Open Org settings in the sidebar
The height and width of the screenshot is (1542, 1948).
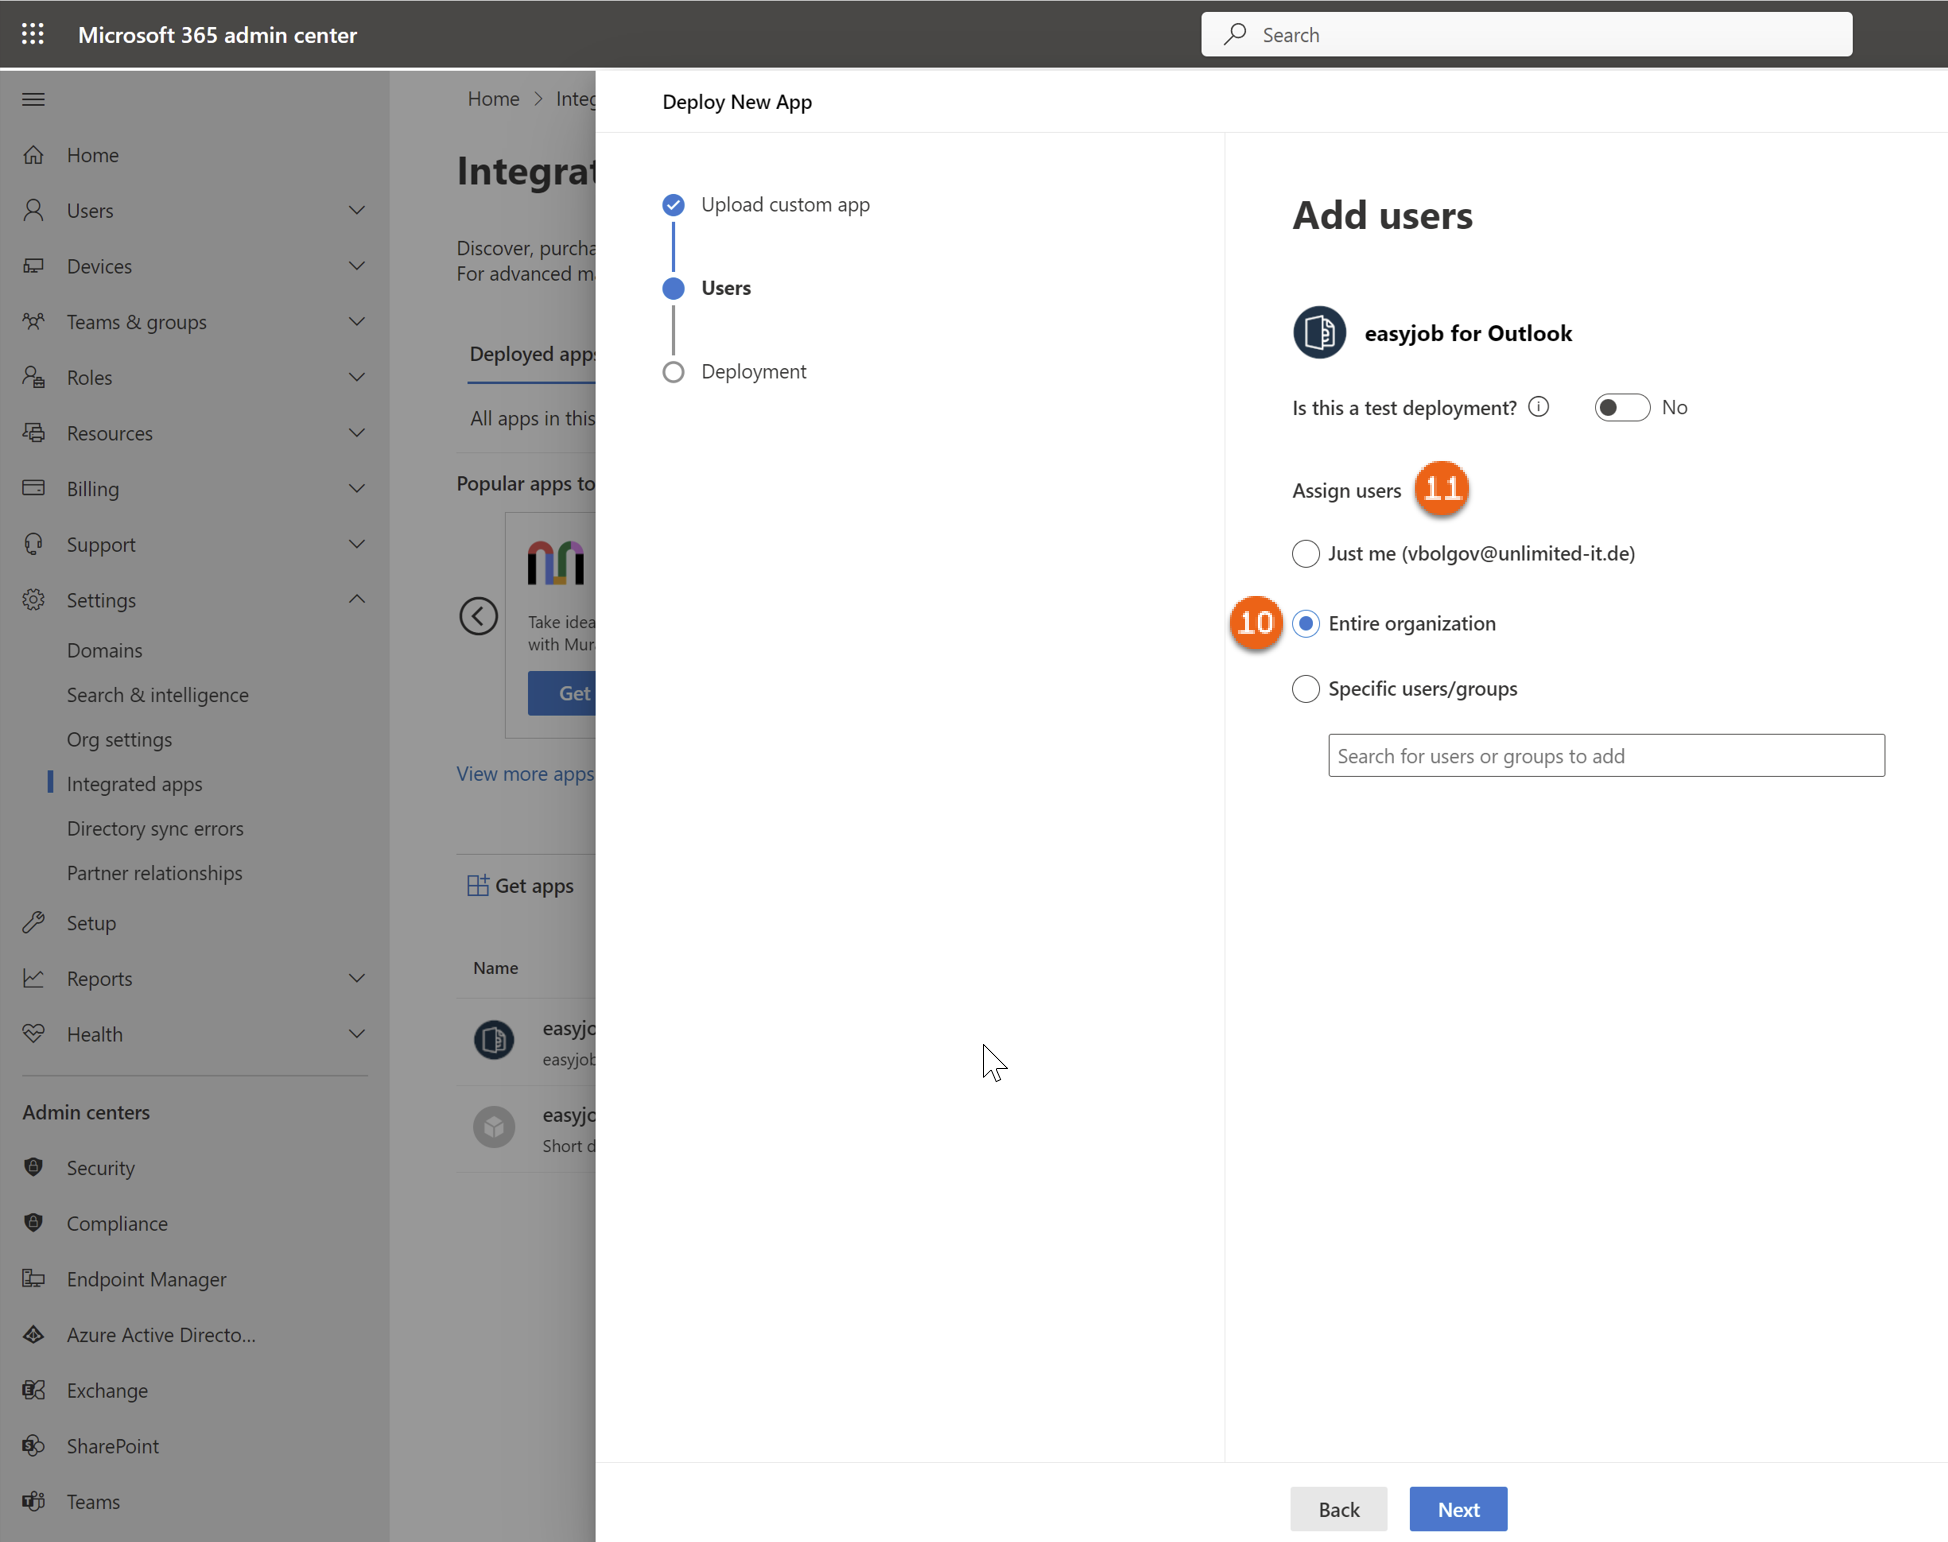(119, 739)
